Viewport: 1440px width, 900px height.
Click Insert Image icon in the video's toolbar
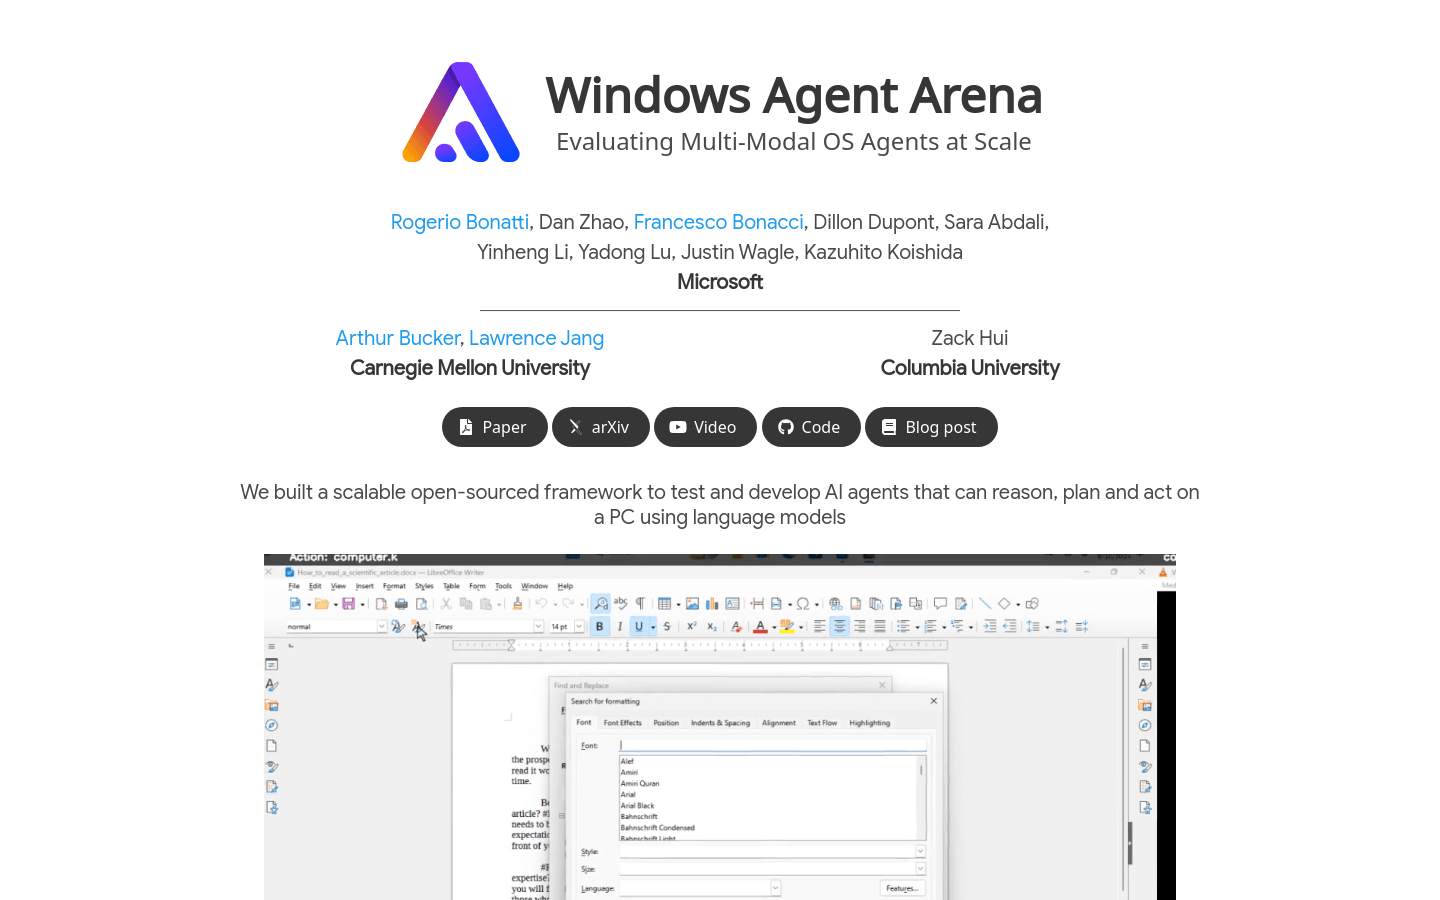coord(692,604)
